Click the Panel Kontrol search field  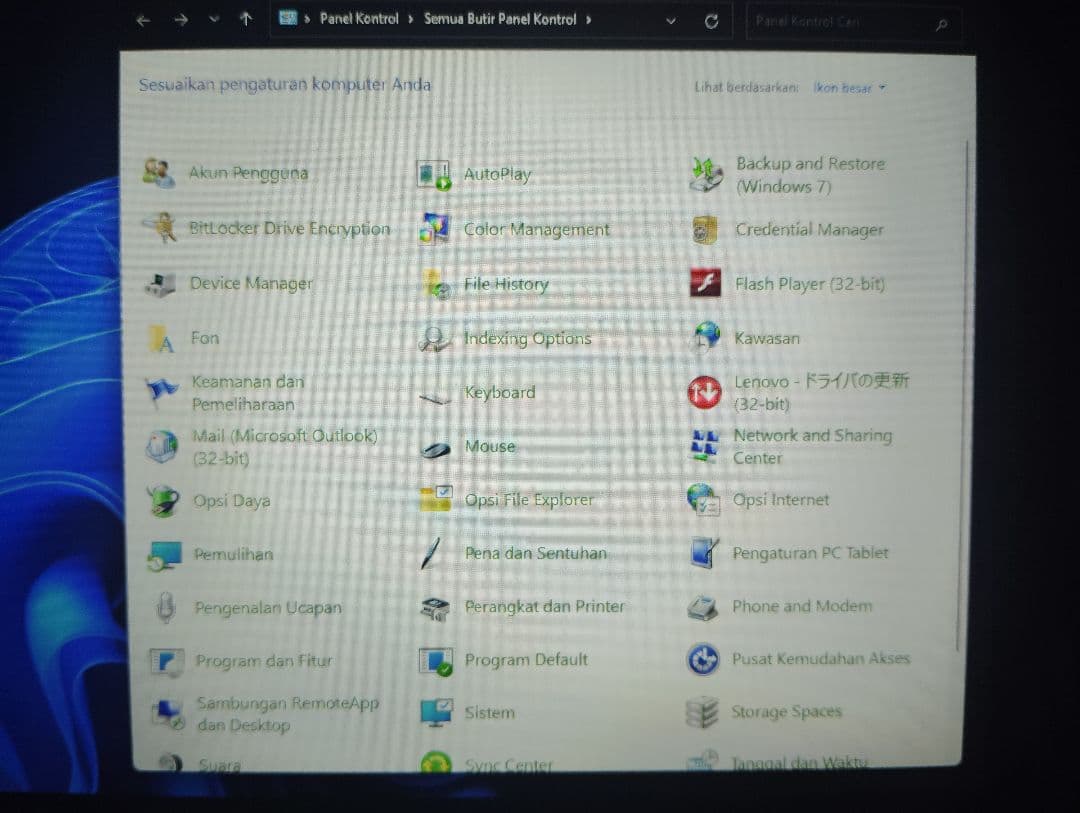click(852, 19)
